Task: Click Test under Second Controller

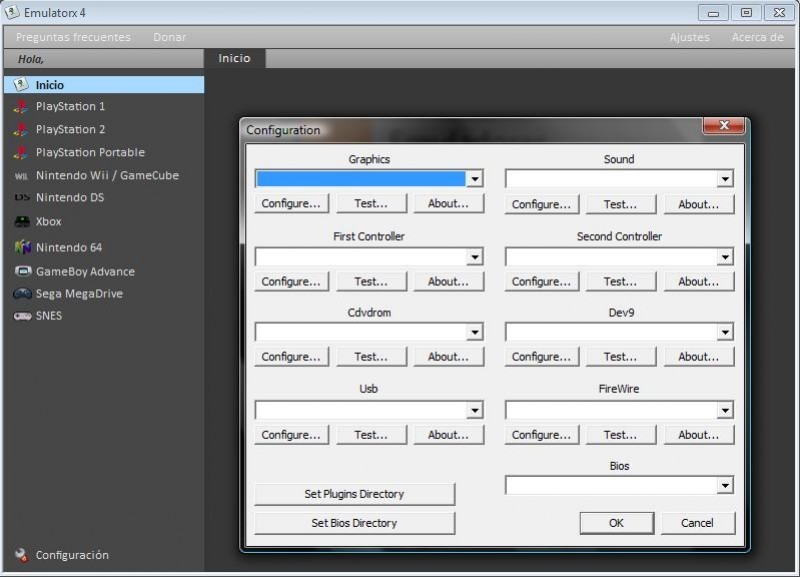Action: click(620, 282)
